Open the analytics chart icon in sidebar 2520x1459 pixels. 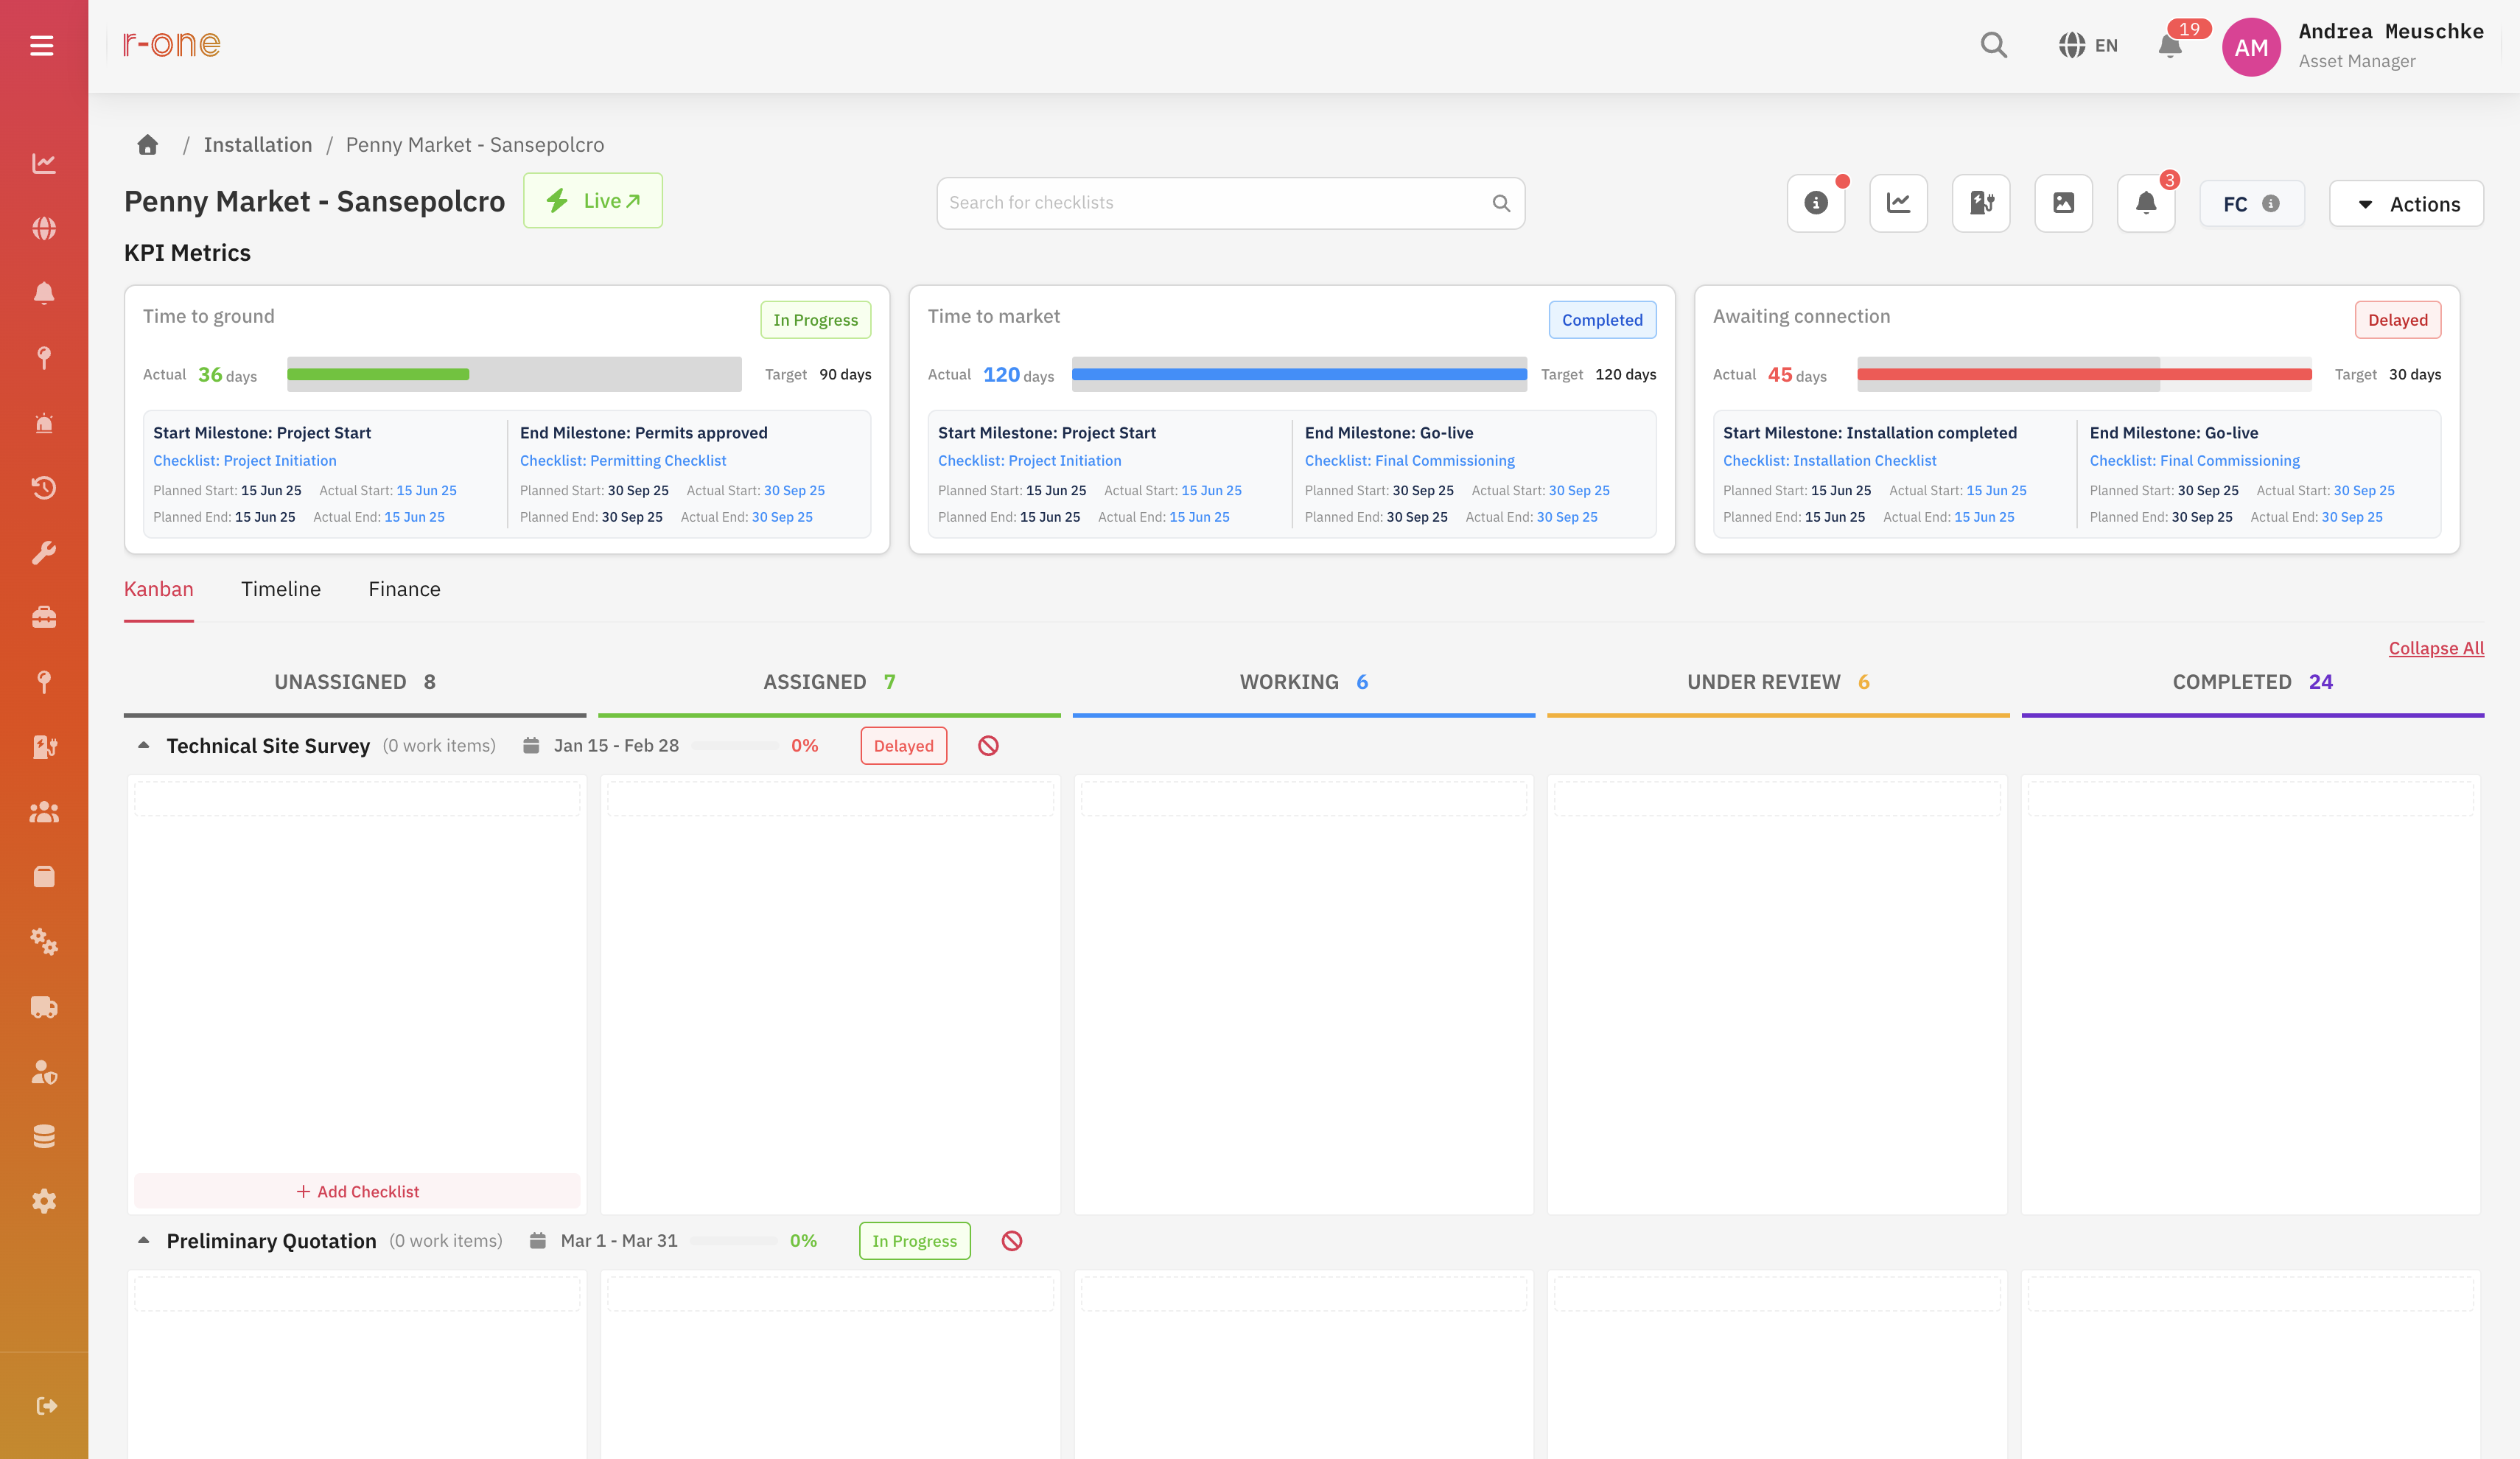coord(44,163)
